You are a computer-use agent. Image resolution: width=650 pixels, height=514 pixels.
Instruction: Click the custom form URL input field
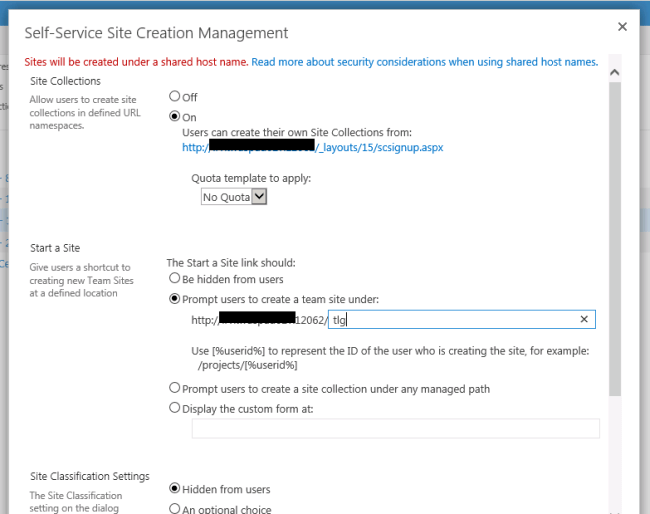395,428
